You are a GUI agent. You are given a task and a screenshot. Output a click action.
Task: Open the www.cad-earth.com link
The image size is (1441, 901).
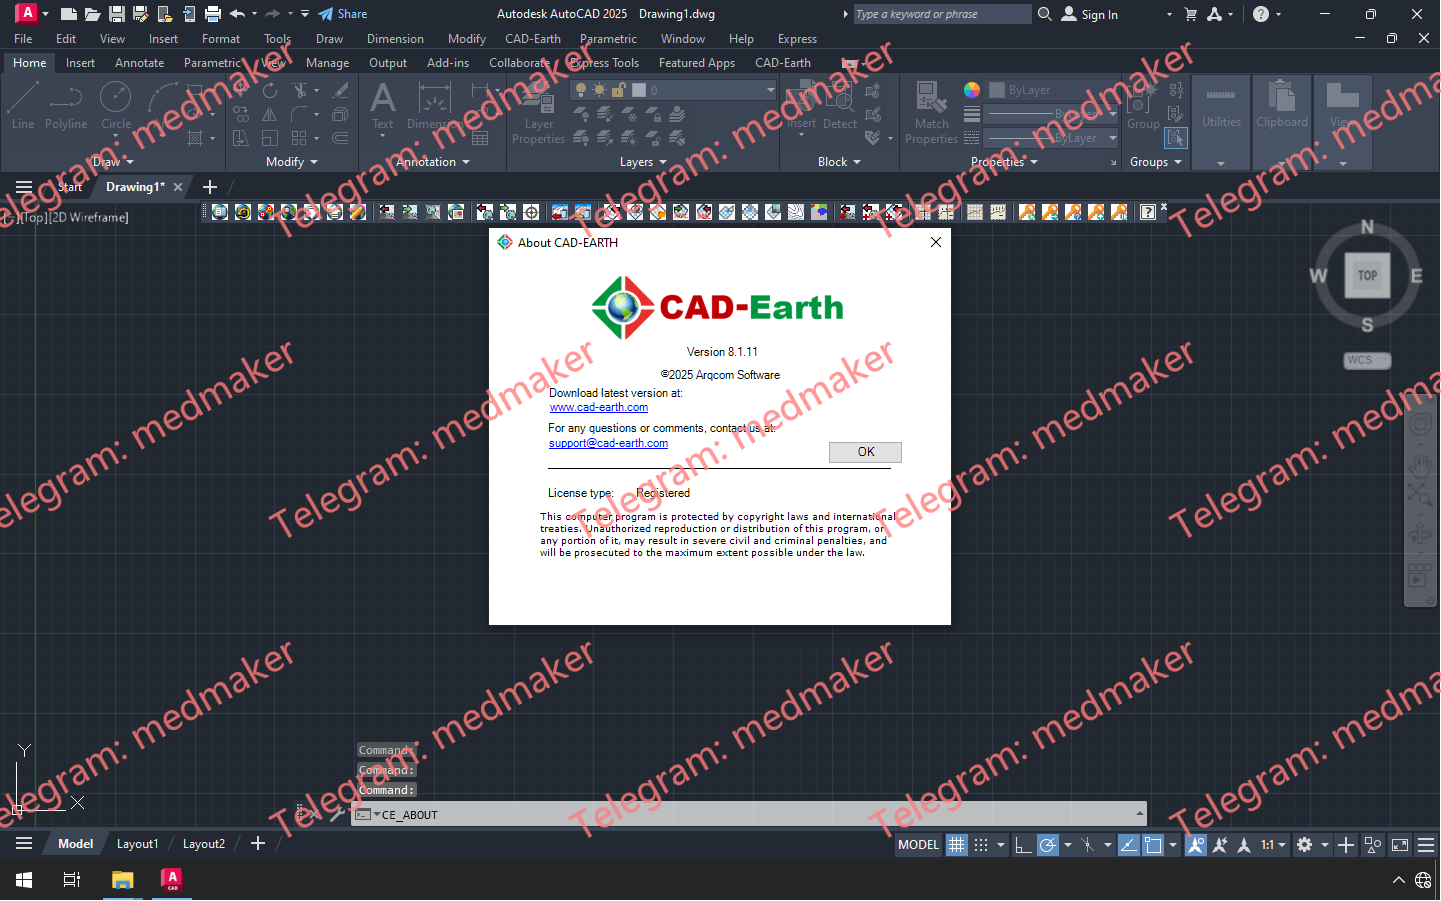point(598,407)
